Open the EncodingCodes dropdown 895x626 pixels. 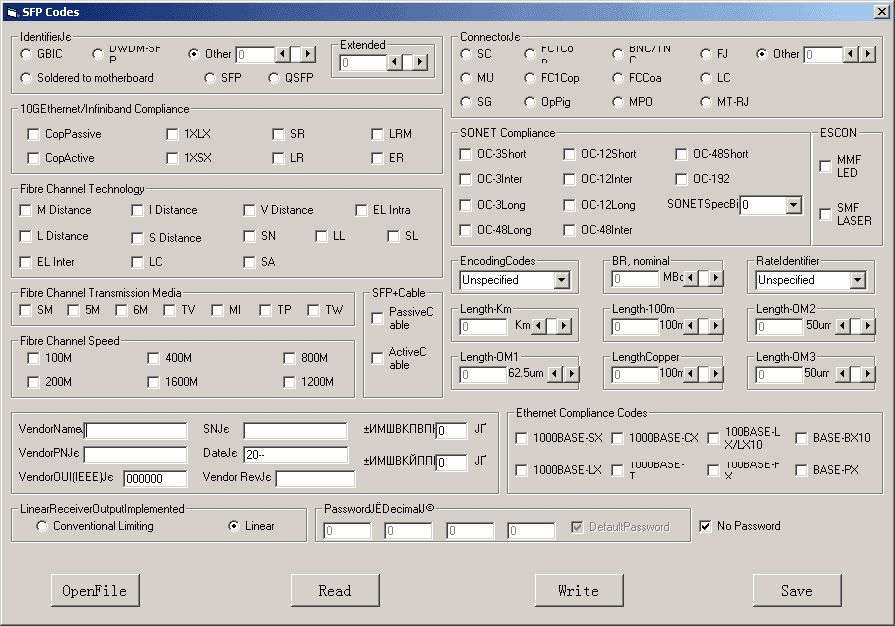point(561,281)
